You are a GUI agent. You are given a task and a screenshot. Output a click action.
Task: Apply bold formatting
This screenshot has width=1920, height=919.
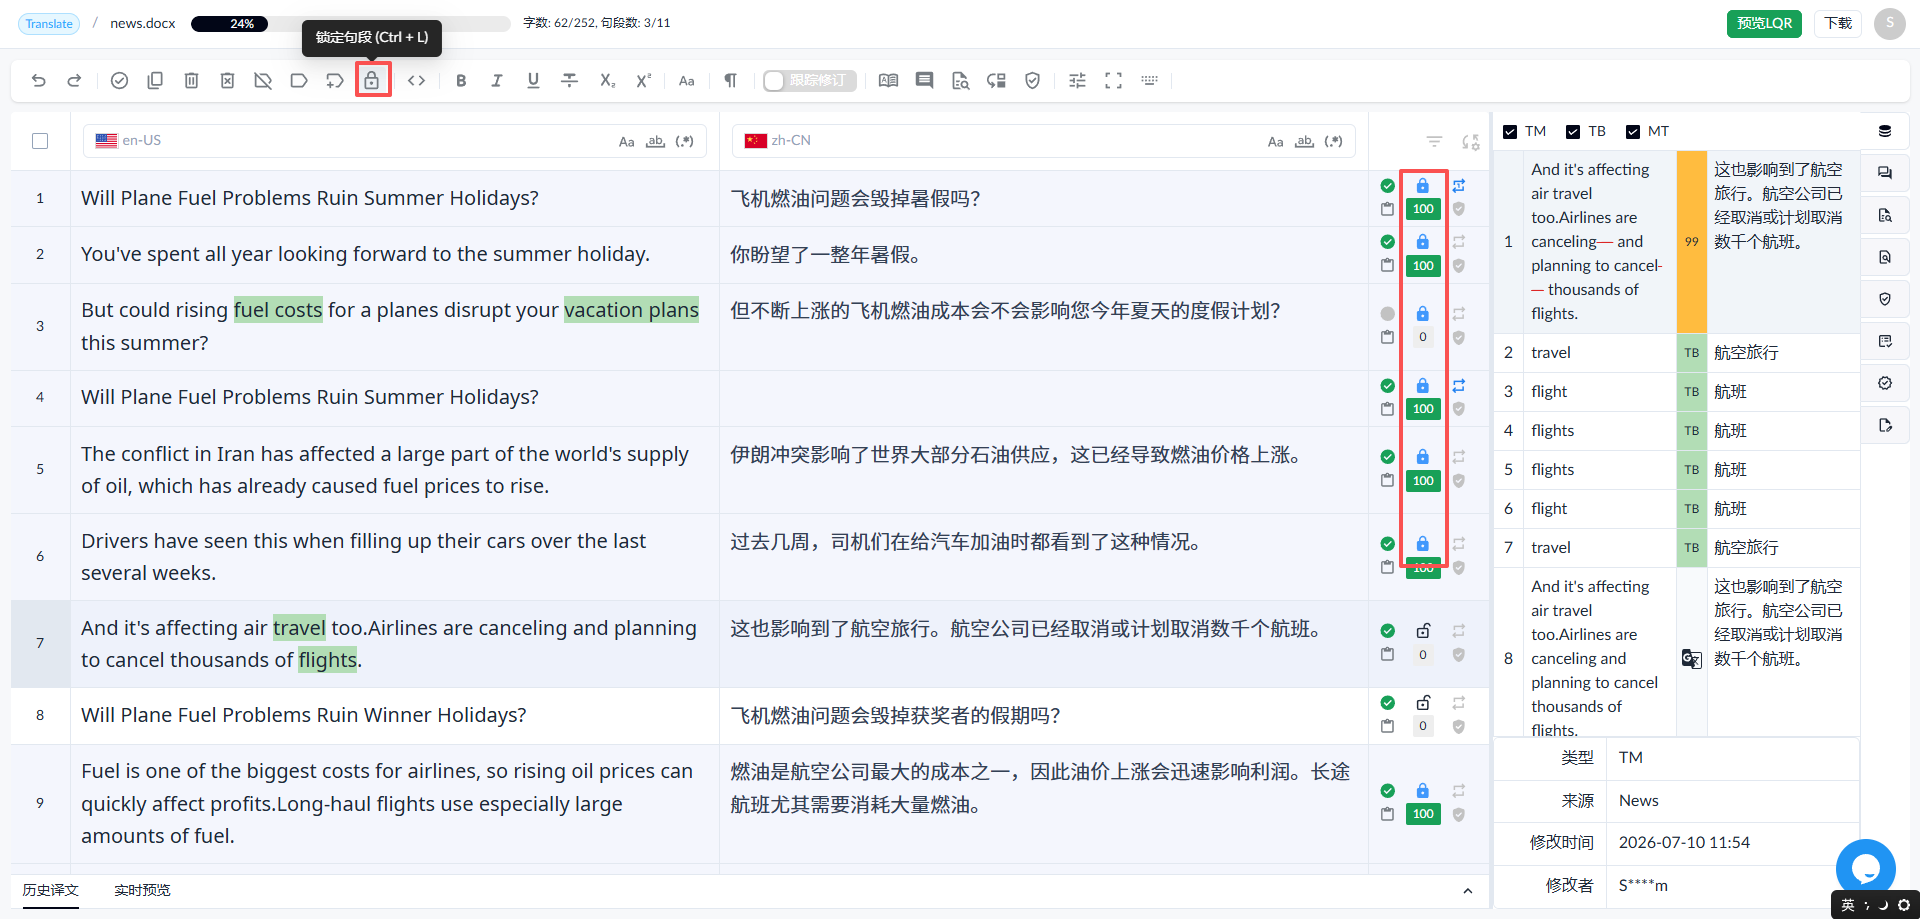click(461, 81)
